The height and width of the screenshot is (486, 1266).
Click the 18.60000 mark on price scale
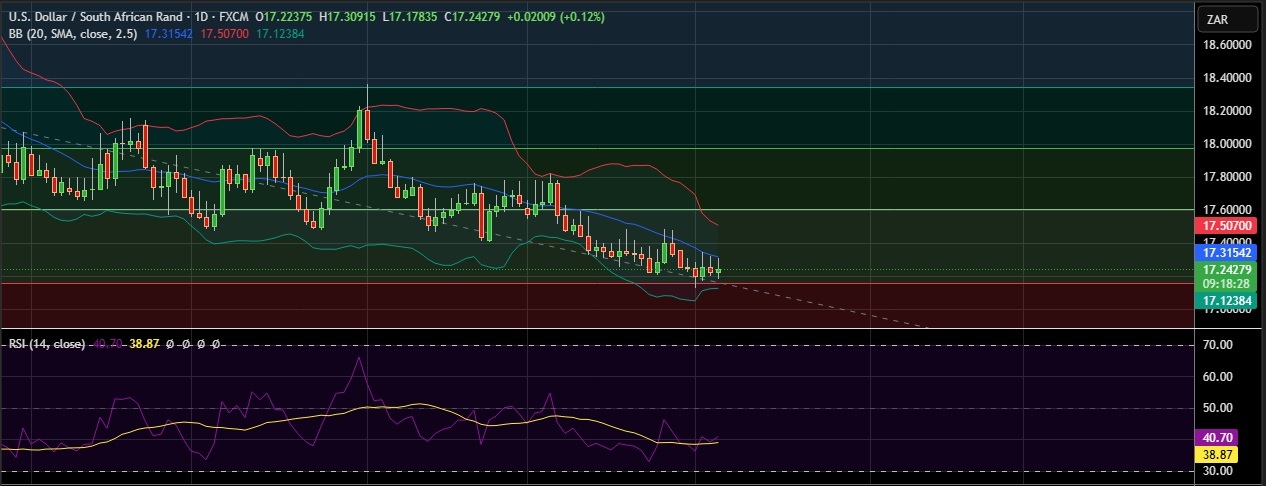coord(1229,46)
